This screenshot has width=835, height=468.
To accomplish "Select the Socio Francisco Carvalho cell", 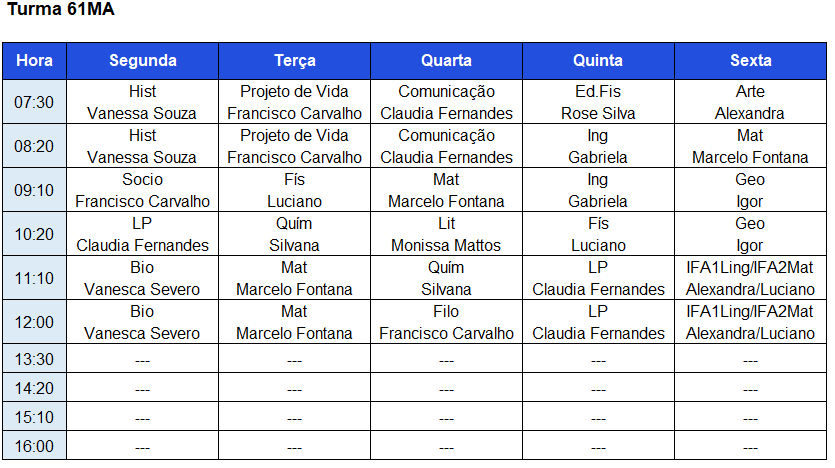I will 142,190.
